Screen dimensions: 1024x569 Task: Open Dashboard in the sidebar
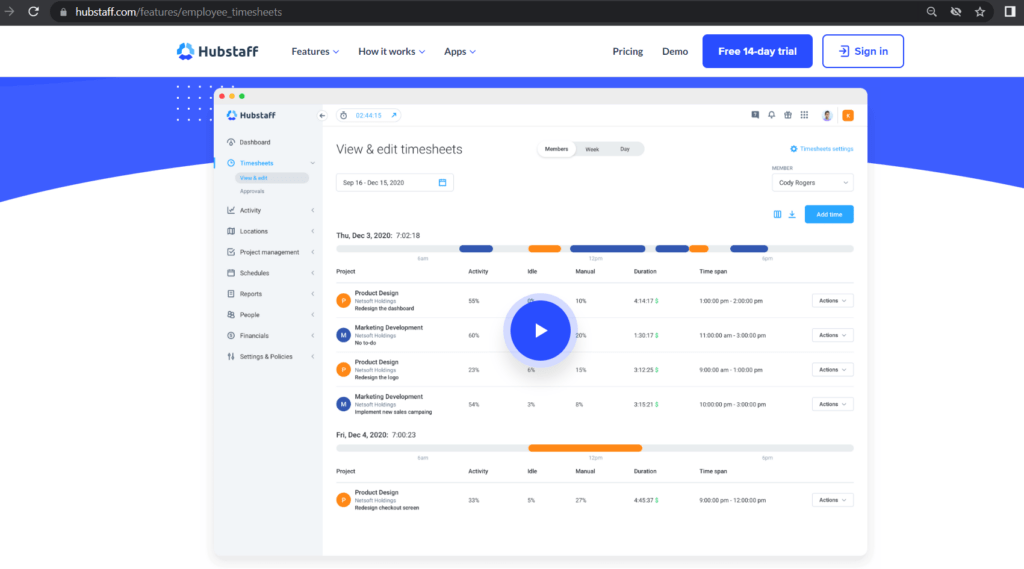coord(249,142)
